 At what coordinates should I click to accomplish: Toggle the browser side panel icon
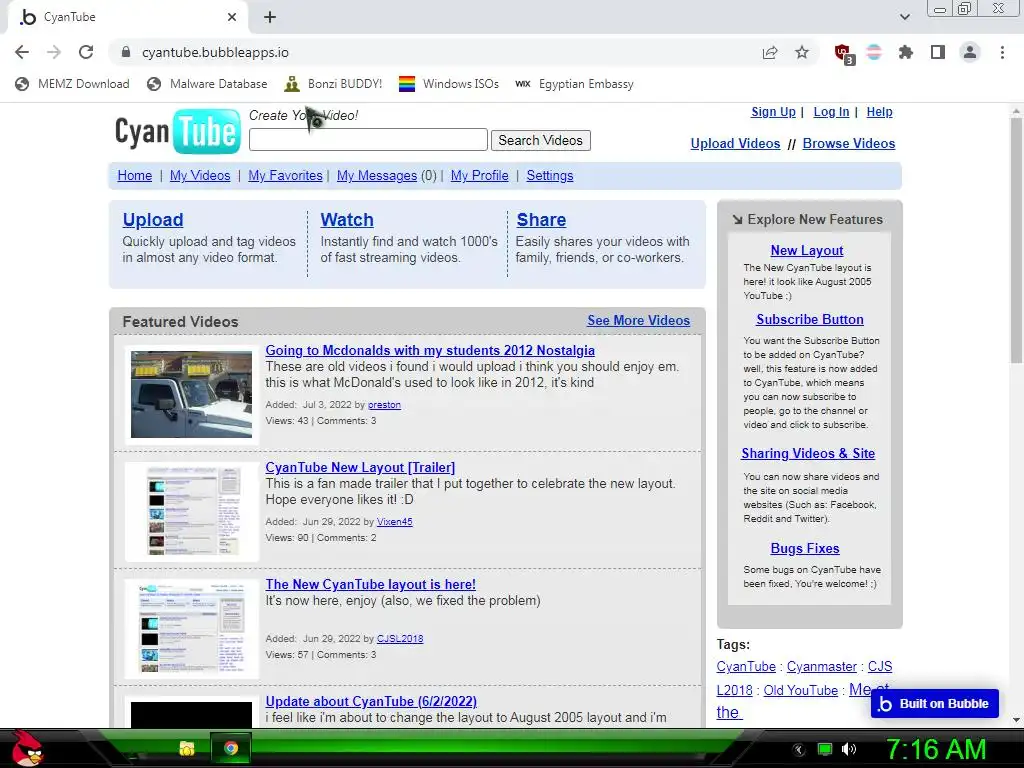point(938,52)
